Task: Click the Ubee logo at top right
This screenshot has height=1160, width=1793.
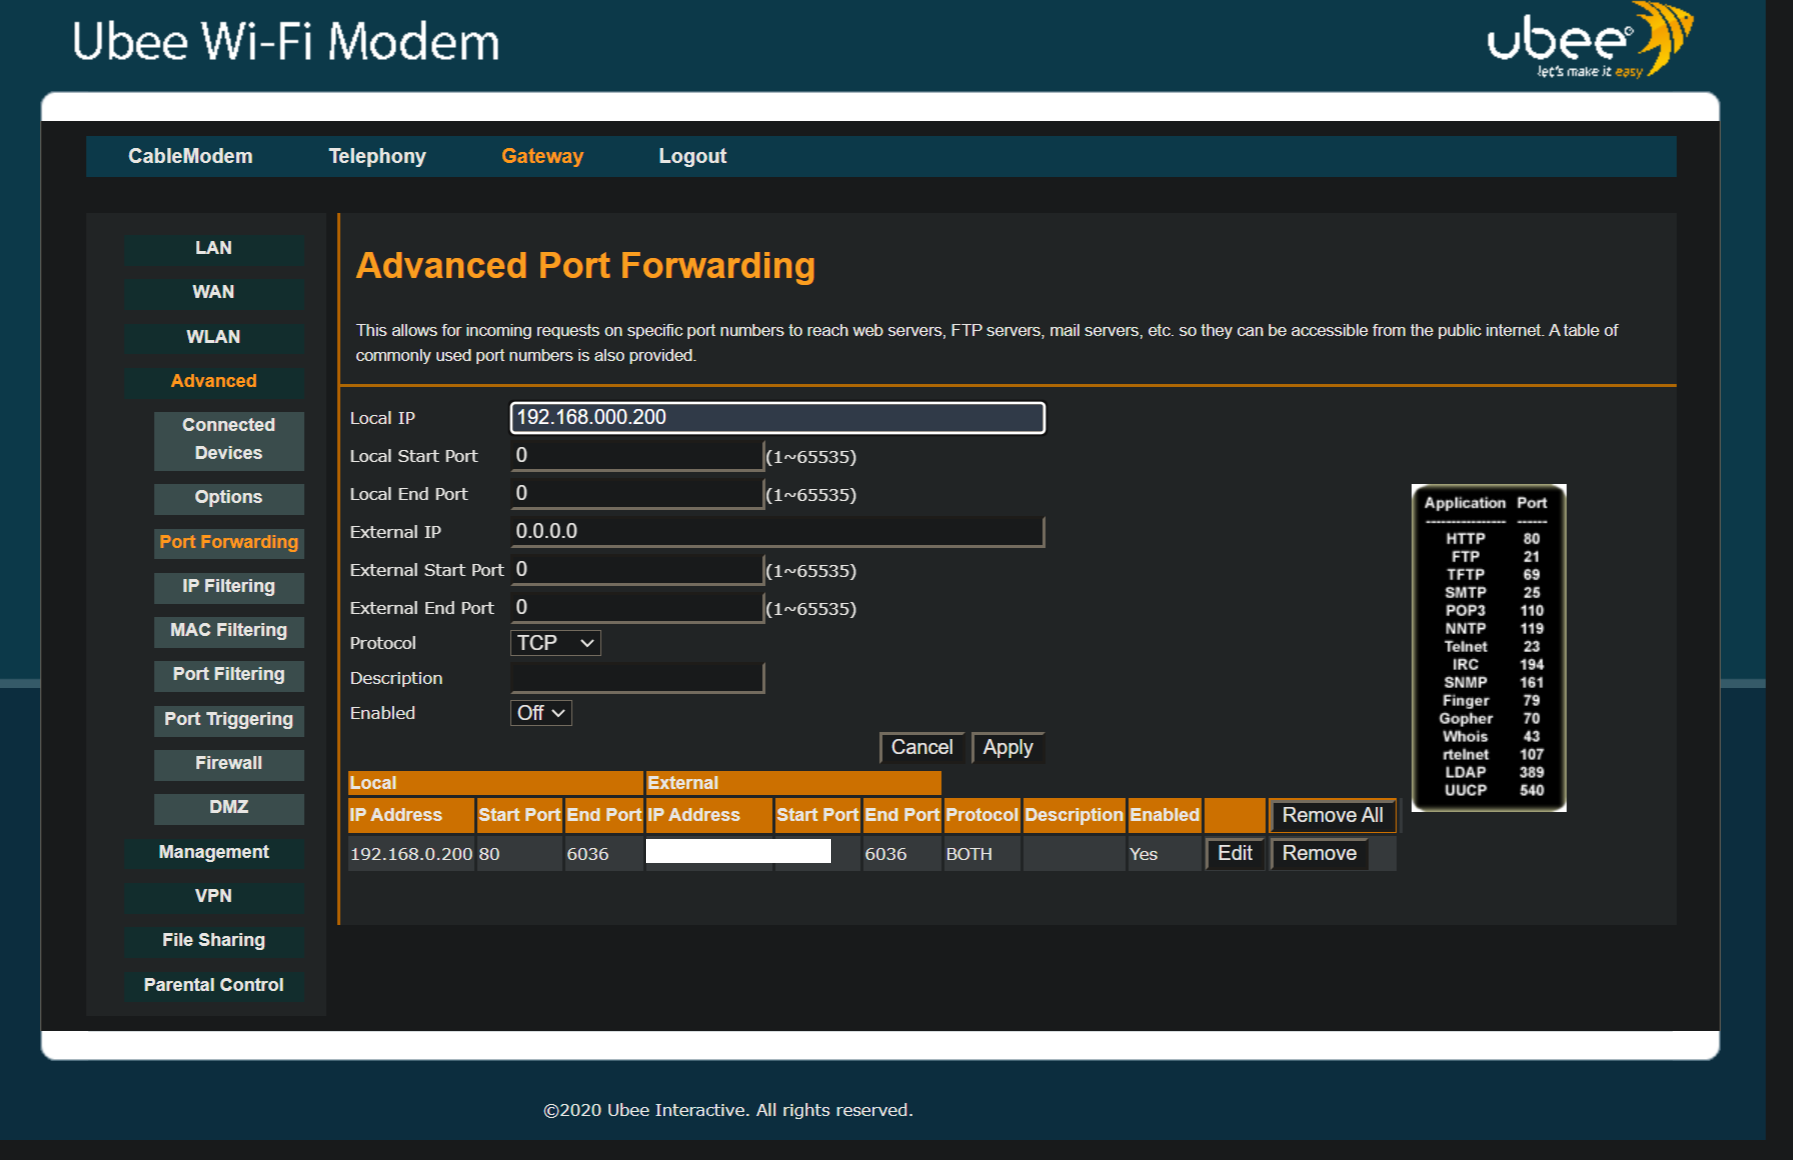Action: 1589,42
